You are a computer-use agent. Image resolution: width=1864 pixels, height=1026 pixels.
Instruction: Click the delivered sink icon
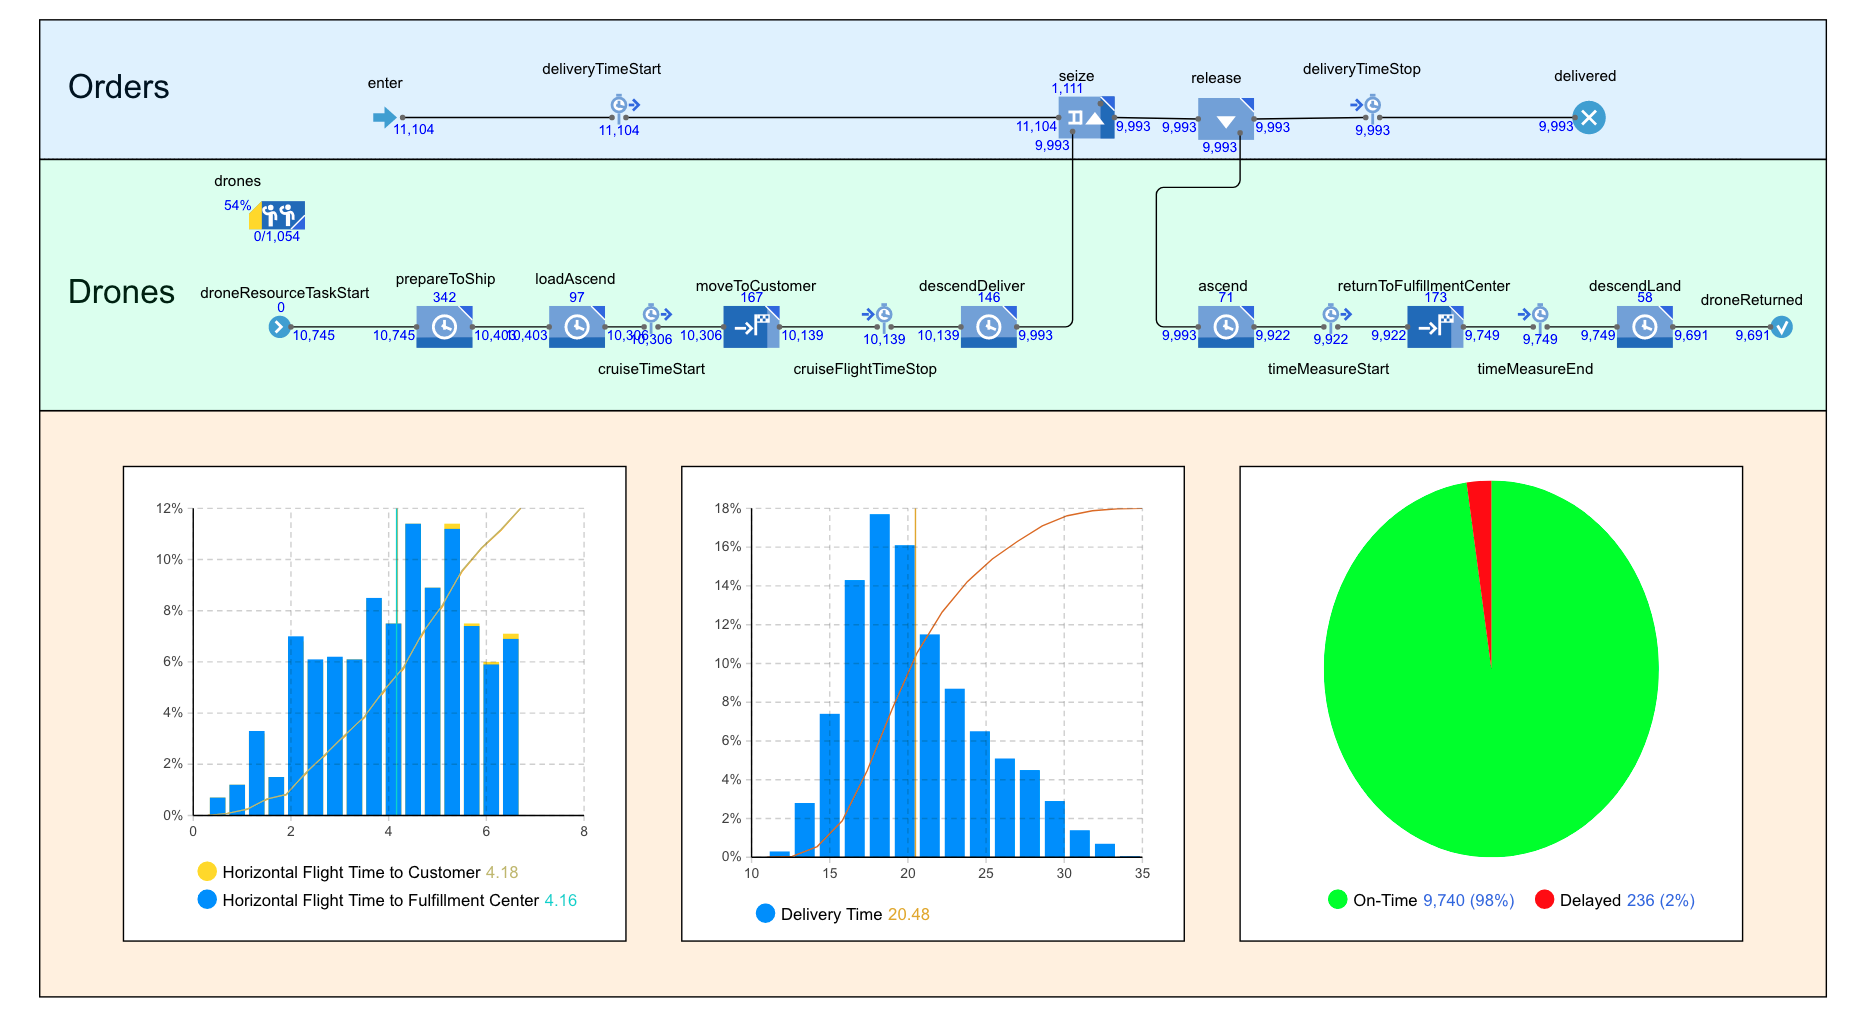[x=1589, y=118]
